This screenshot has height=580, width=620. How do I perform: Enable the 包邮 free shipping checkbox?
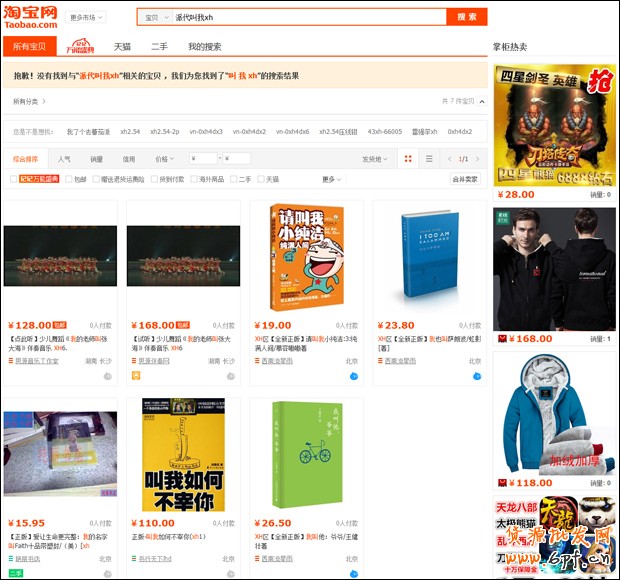click(x=69, y=179)
